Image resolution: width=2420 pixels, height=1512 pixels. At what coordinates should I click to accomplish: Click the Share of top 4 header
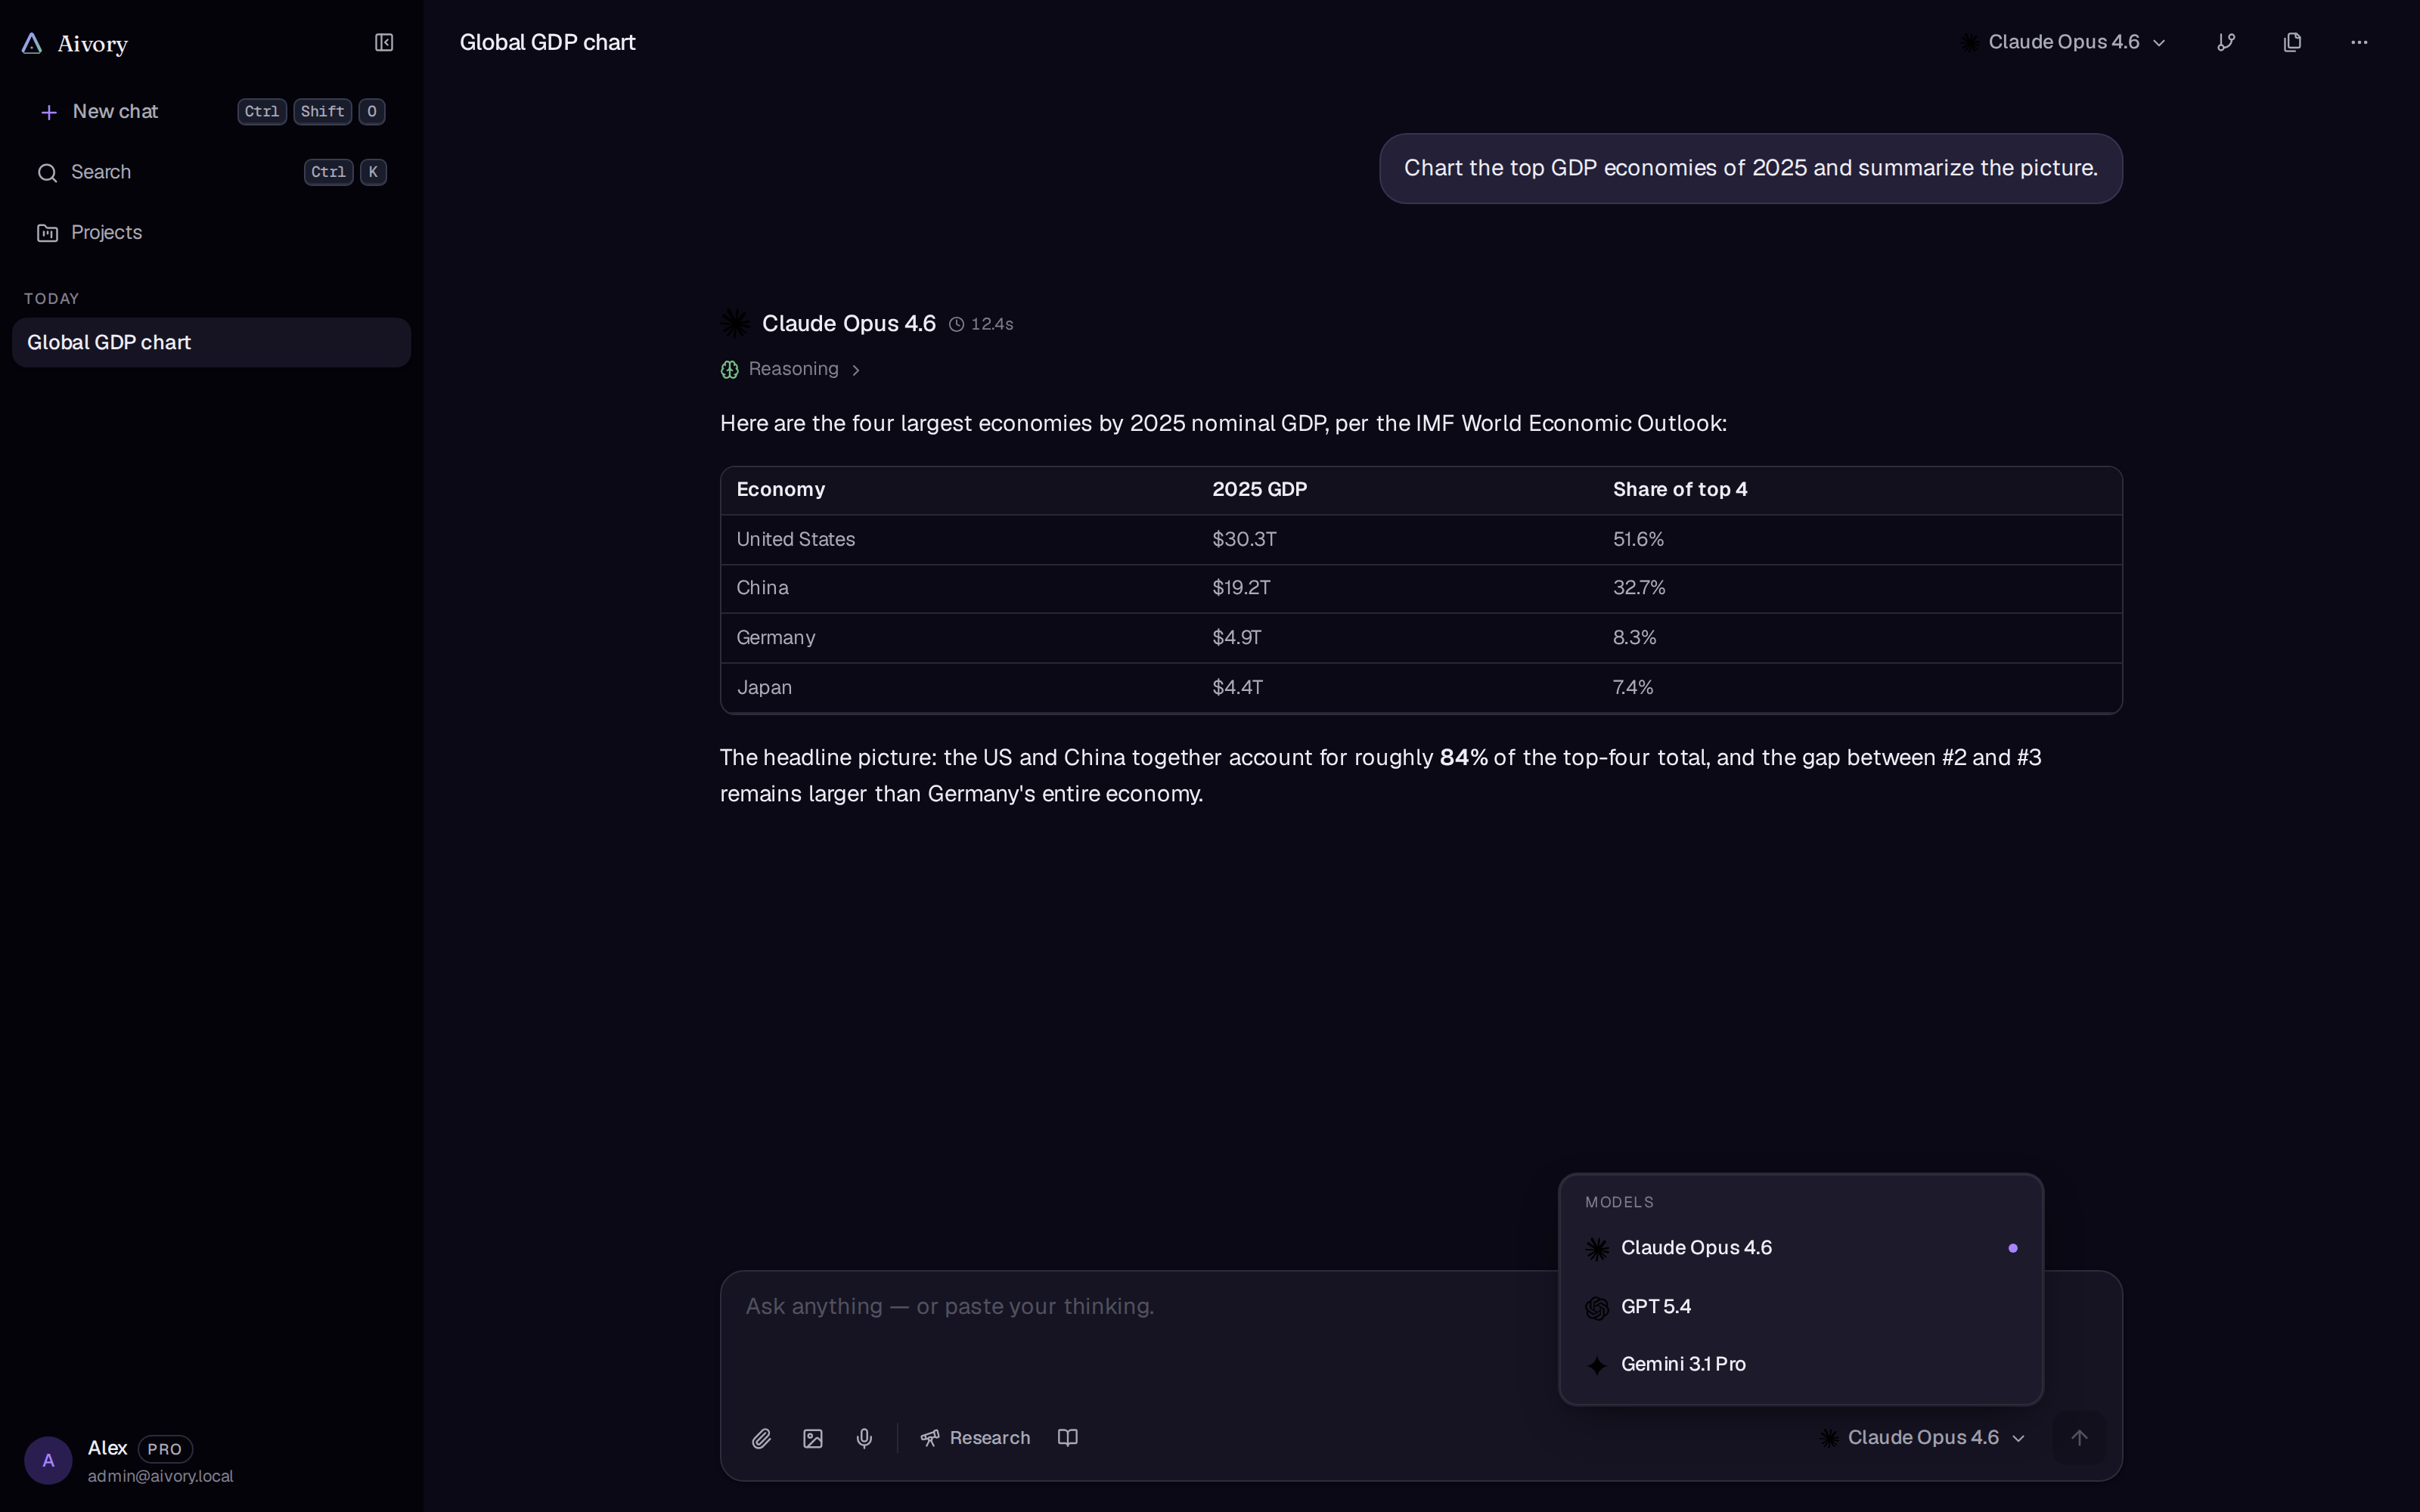1680,489
